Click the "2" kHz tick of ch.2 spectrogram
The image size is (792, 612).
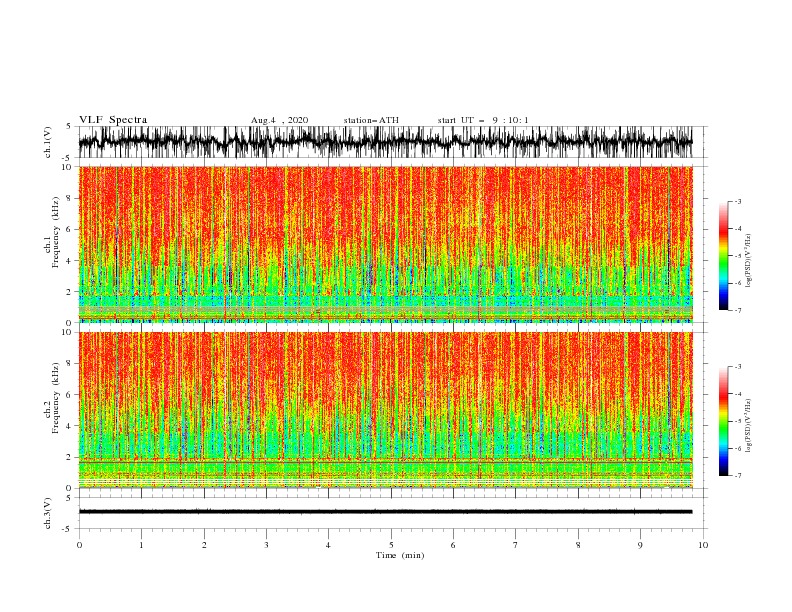(x=69, y=457)
